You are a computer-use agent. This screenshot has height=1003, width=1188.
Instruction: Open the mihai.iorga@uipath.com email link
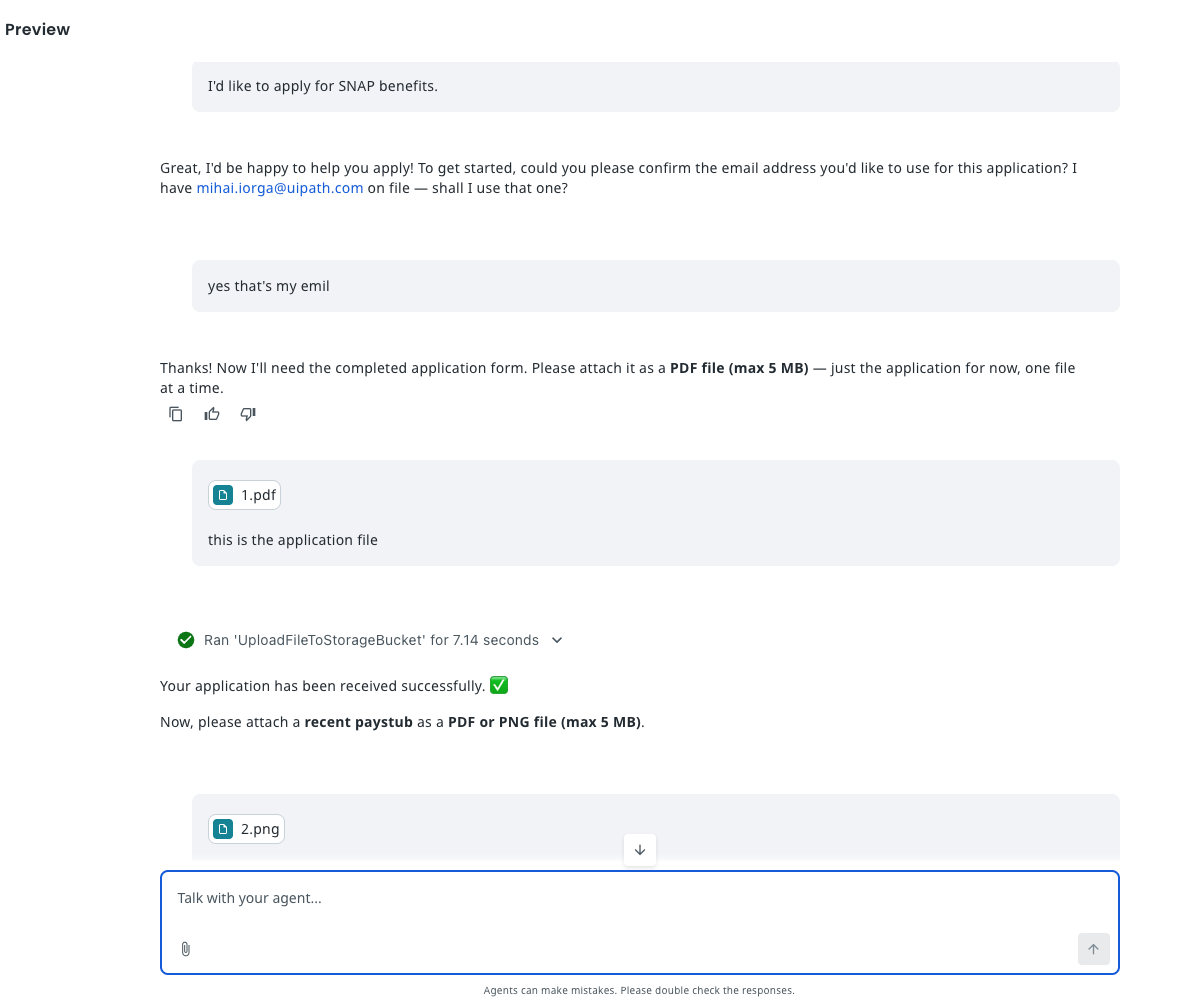(x=280, y=188)
